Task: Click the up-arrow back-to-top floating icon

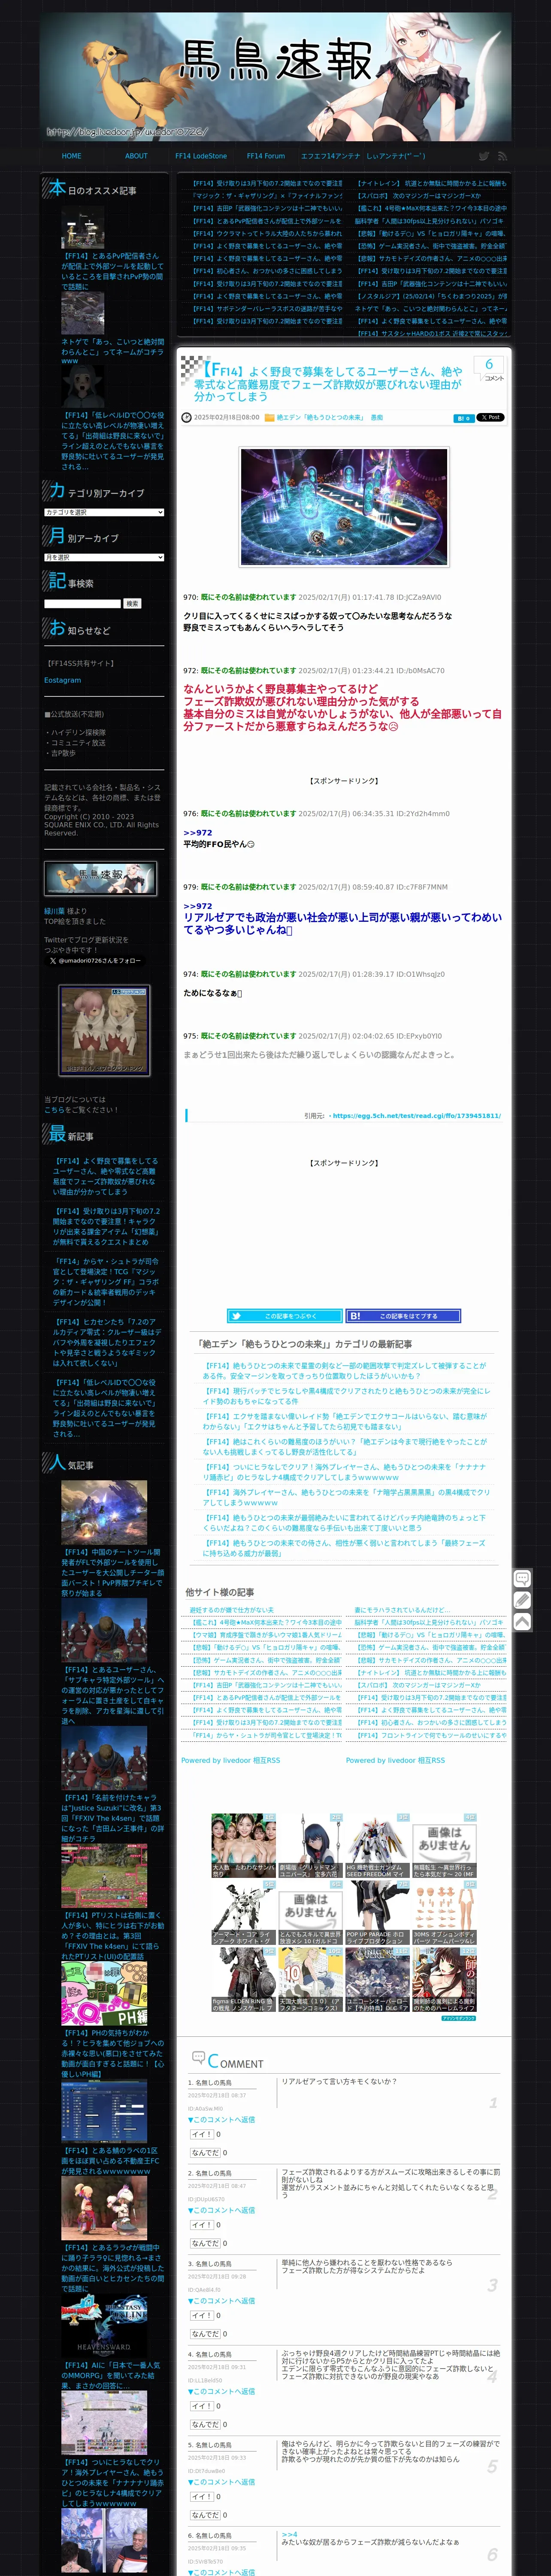Action: (x=522, y=1622)
